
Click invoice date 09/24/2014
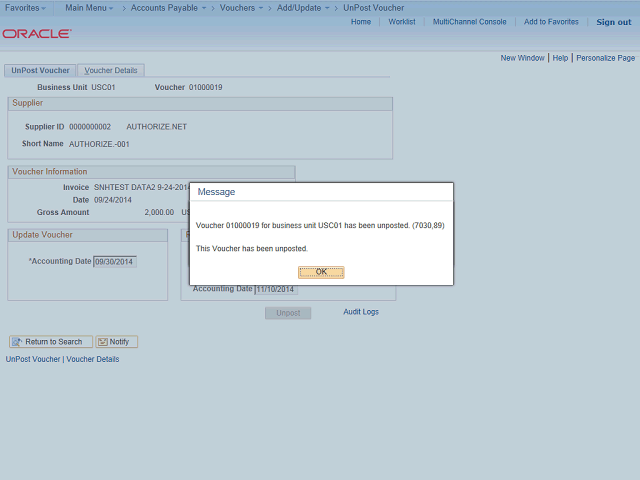click(x=113, y=200)
